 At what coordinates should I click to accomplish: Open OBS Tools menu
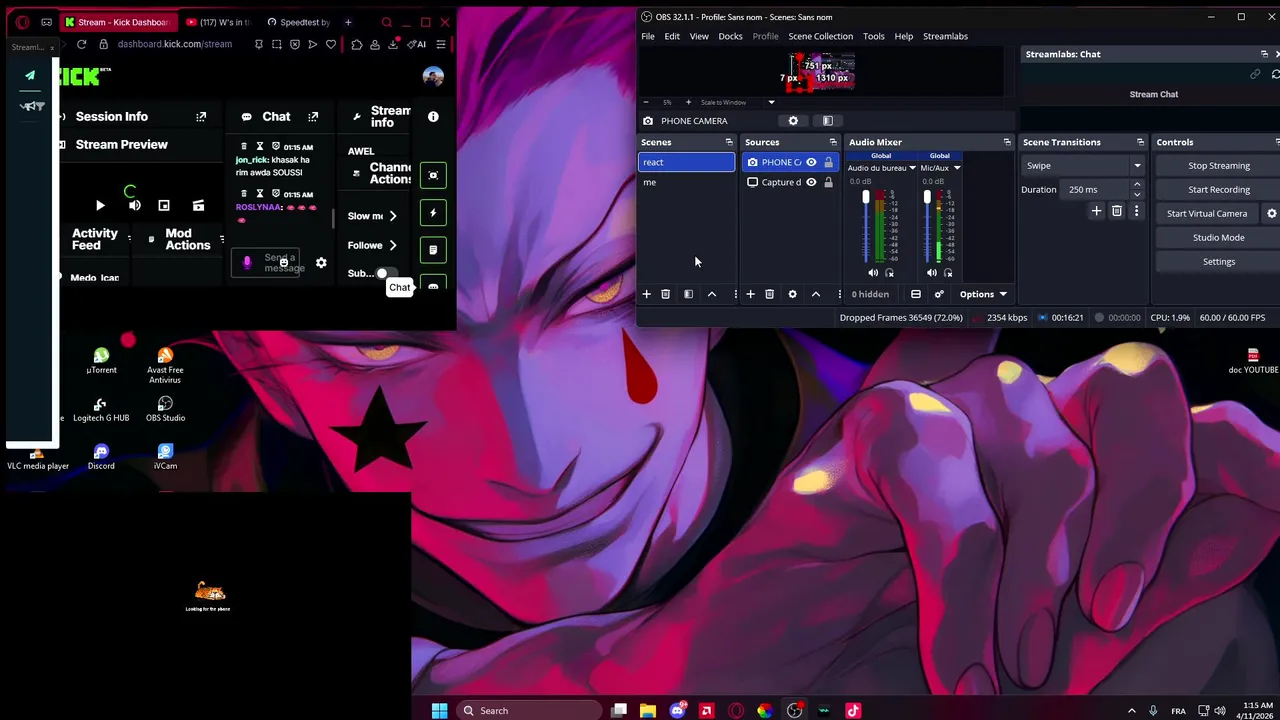pos(873,36)
